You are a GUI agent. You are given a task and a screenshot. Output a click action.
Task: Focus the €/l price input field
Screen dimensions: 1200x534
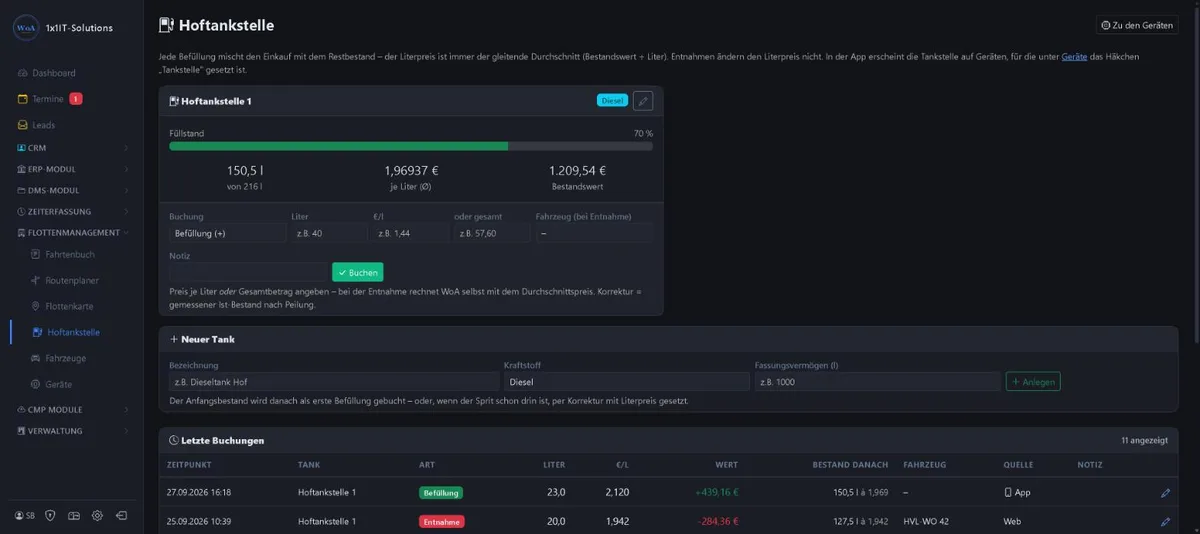coord(410,233)
